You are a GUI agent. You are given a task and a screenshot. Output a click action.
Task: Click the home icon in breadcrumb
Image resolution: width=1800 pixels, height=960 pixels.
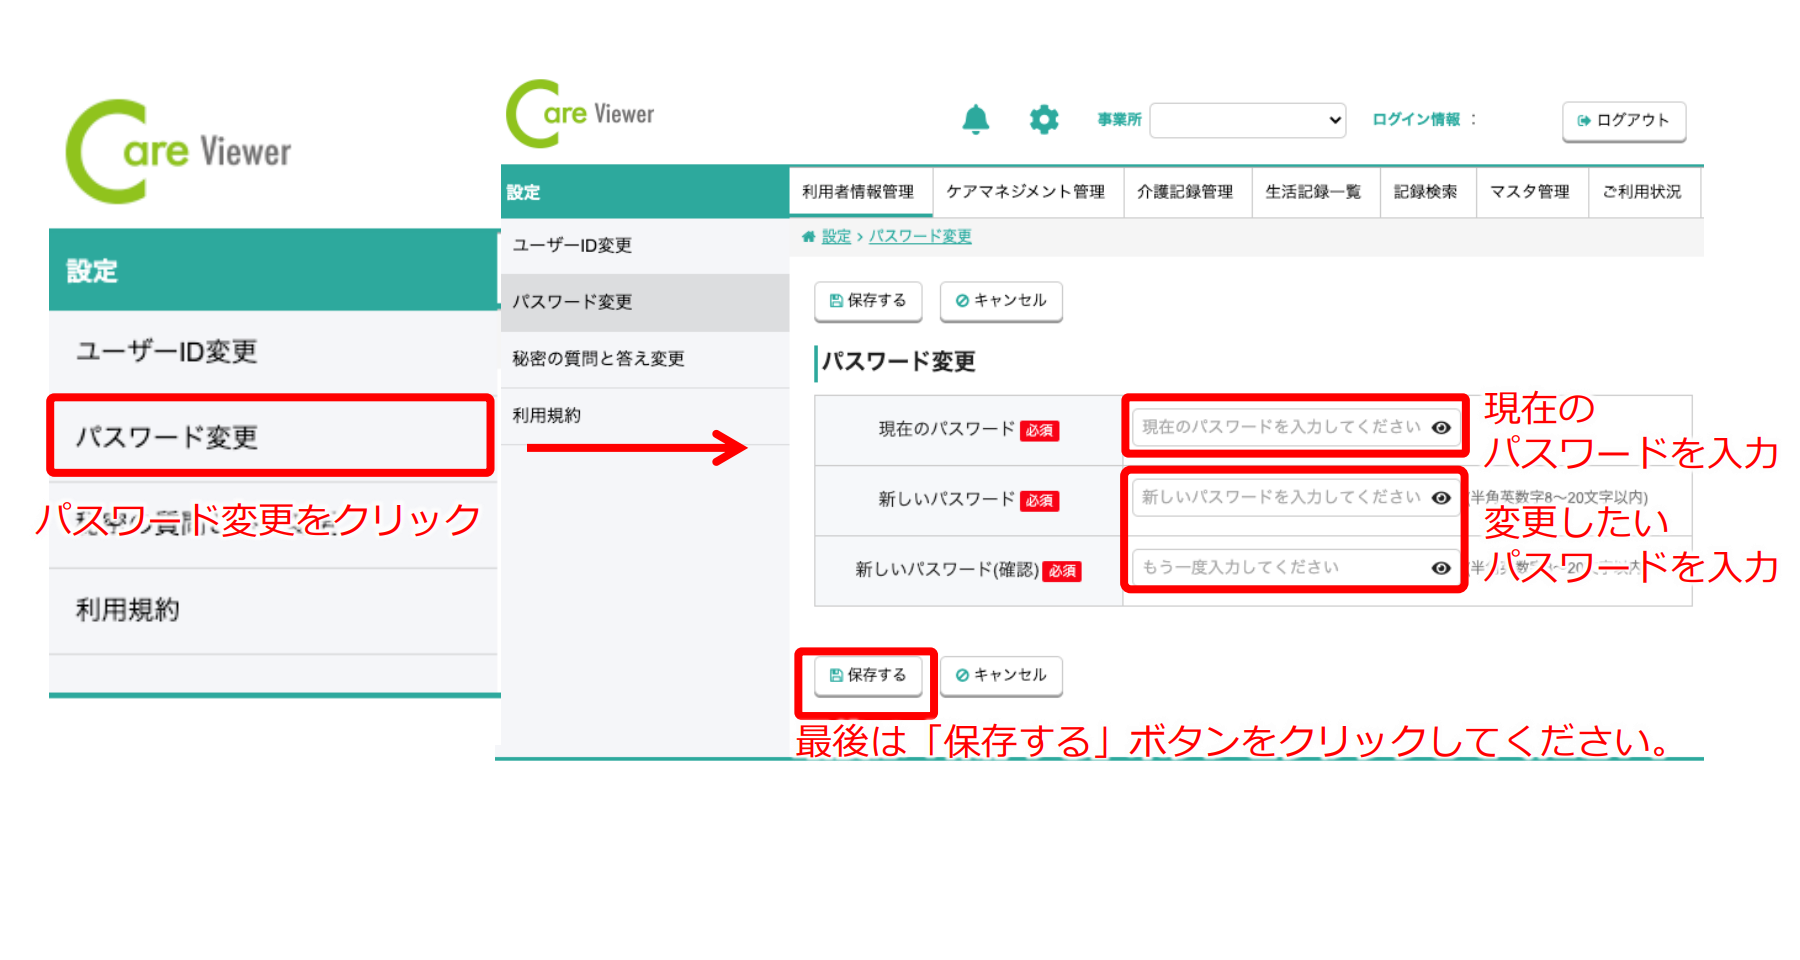point(808,237)
